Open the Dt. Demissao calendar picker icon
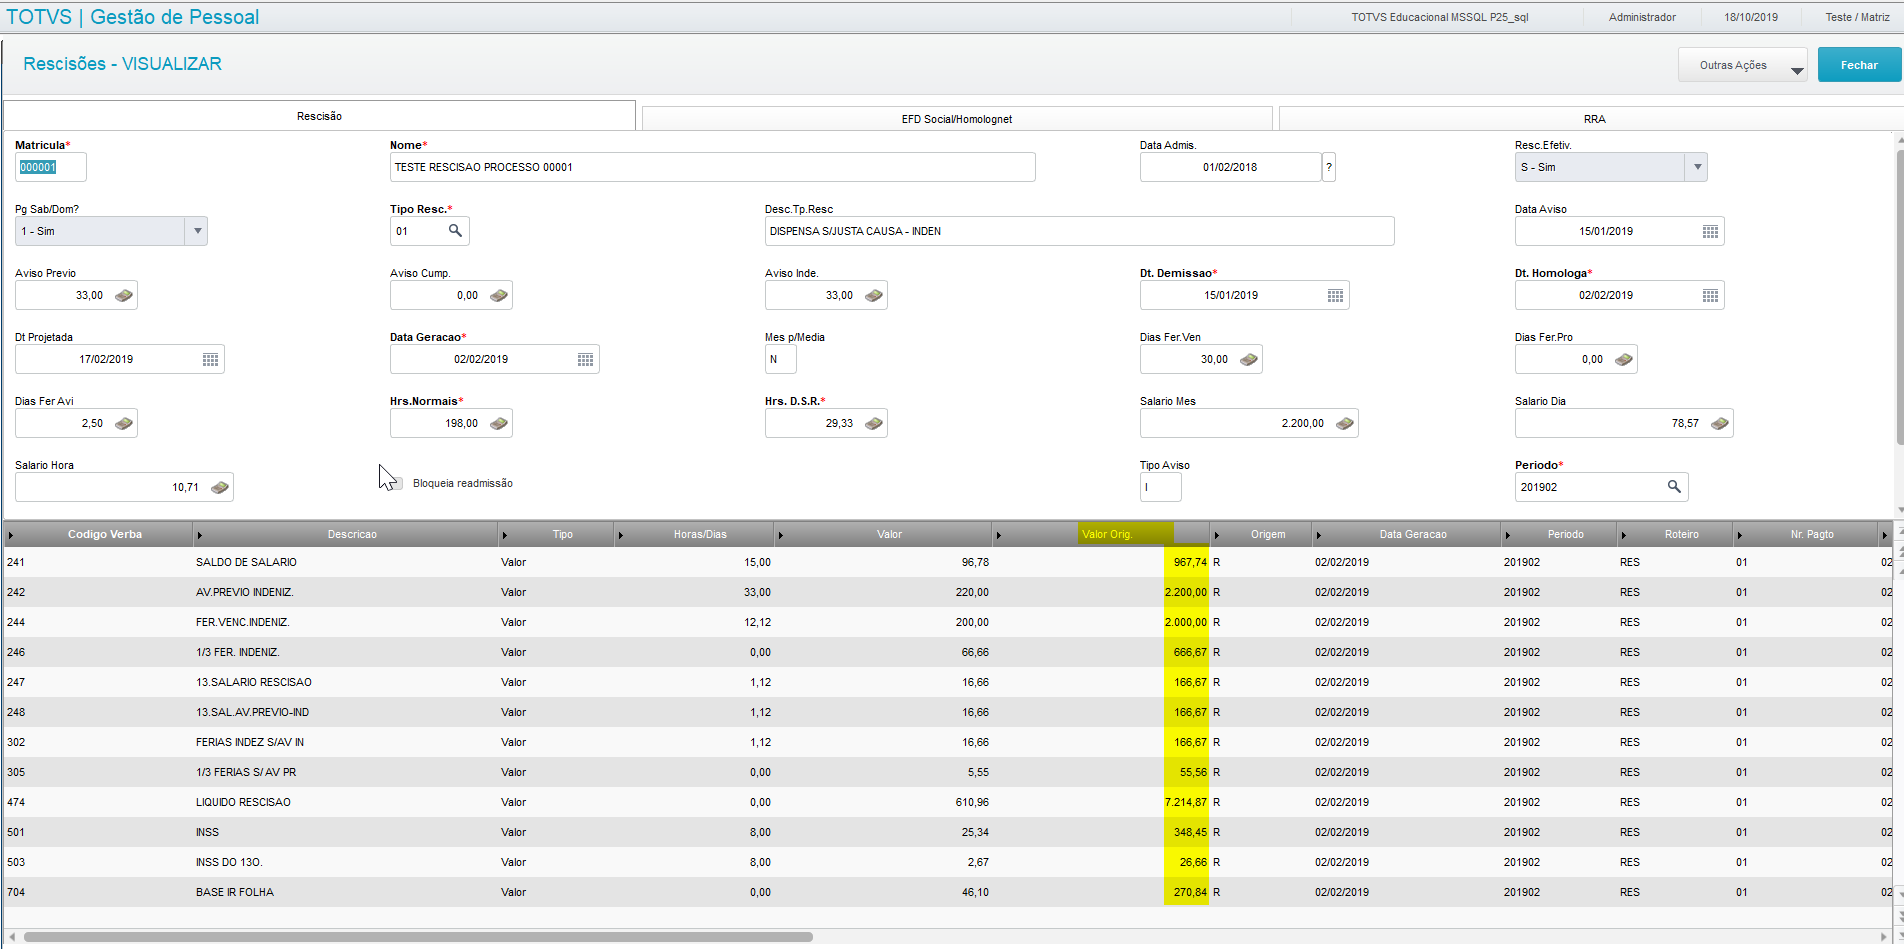 1335,295
